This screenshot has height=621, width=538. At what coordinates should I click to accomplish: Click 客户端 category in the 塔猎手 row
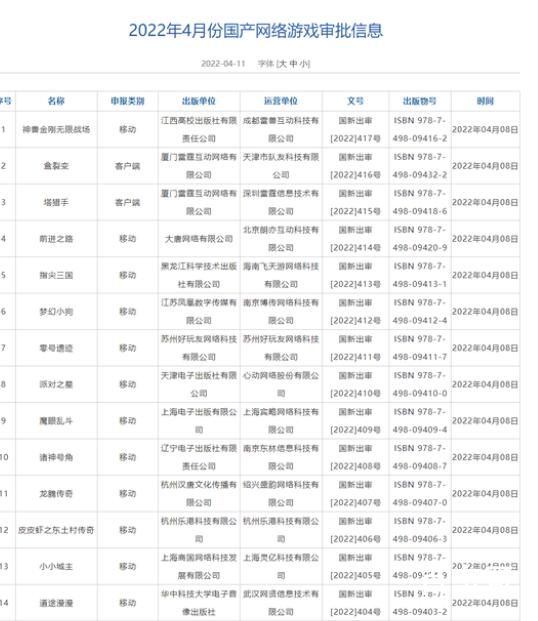(128, 202)
